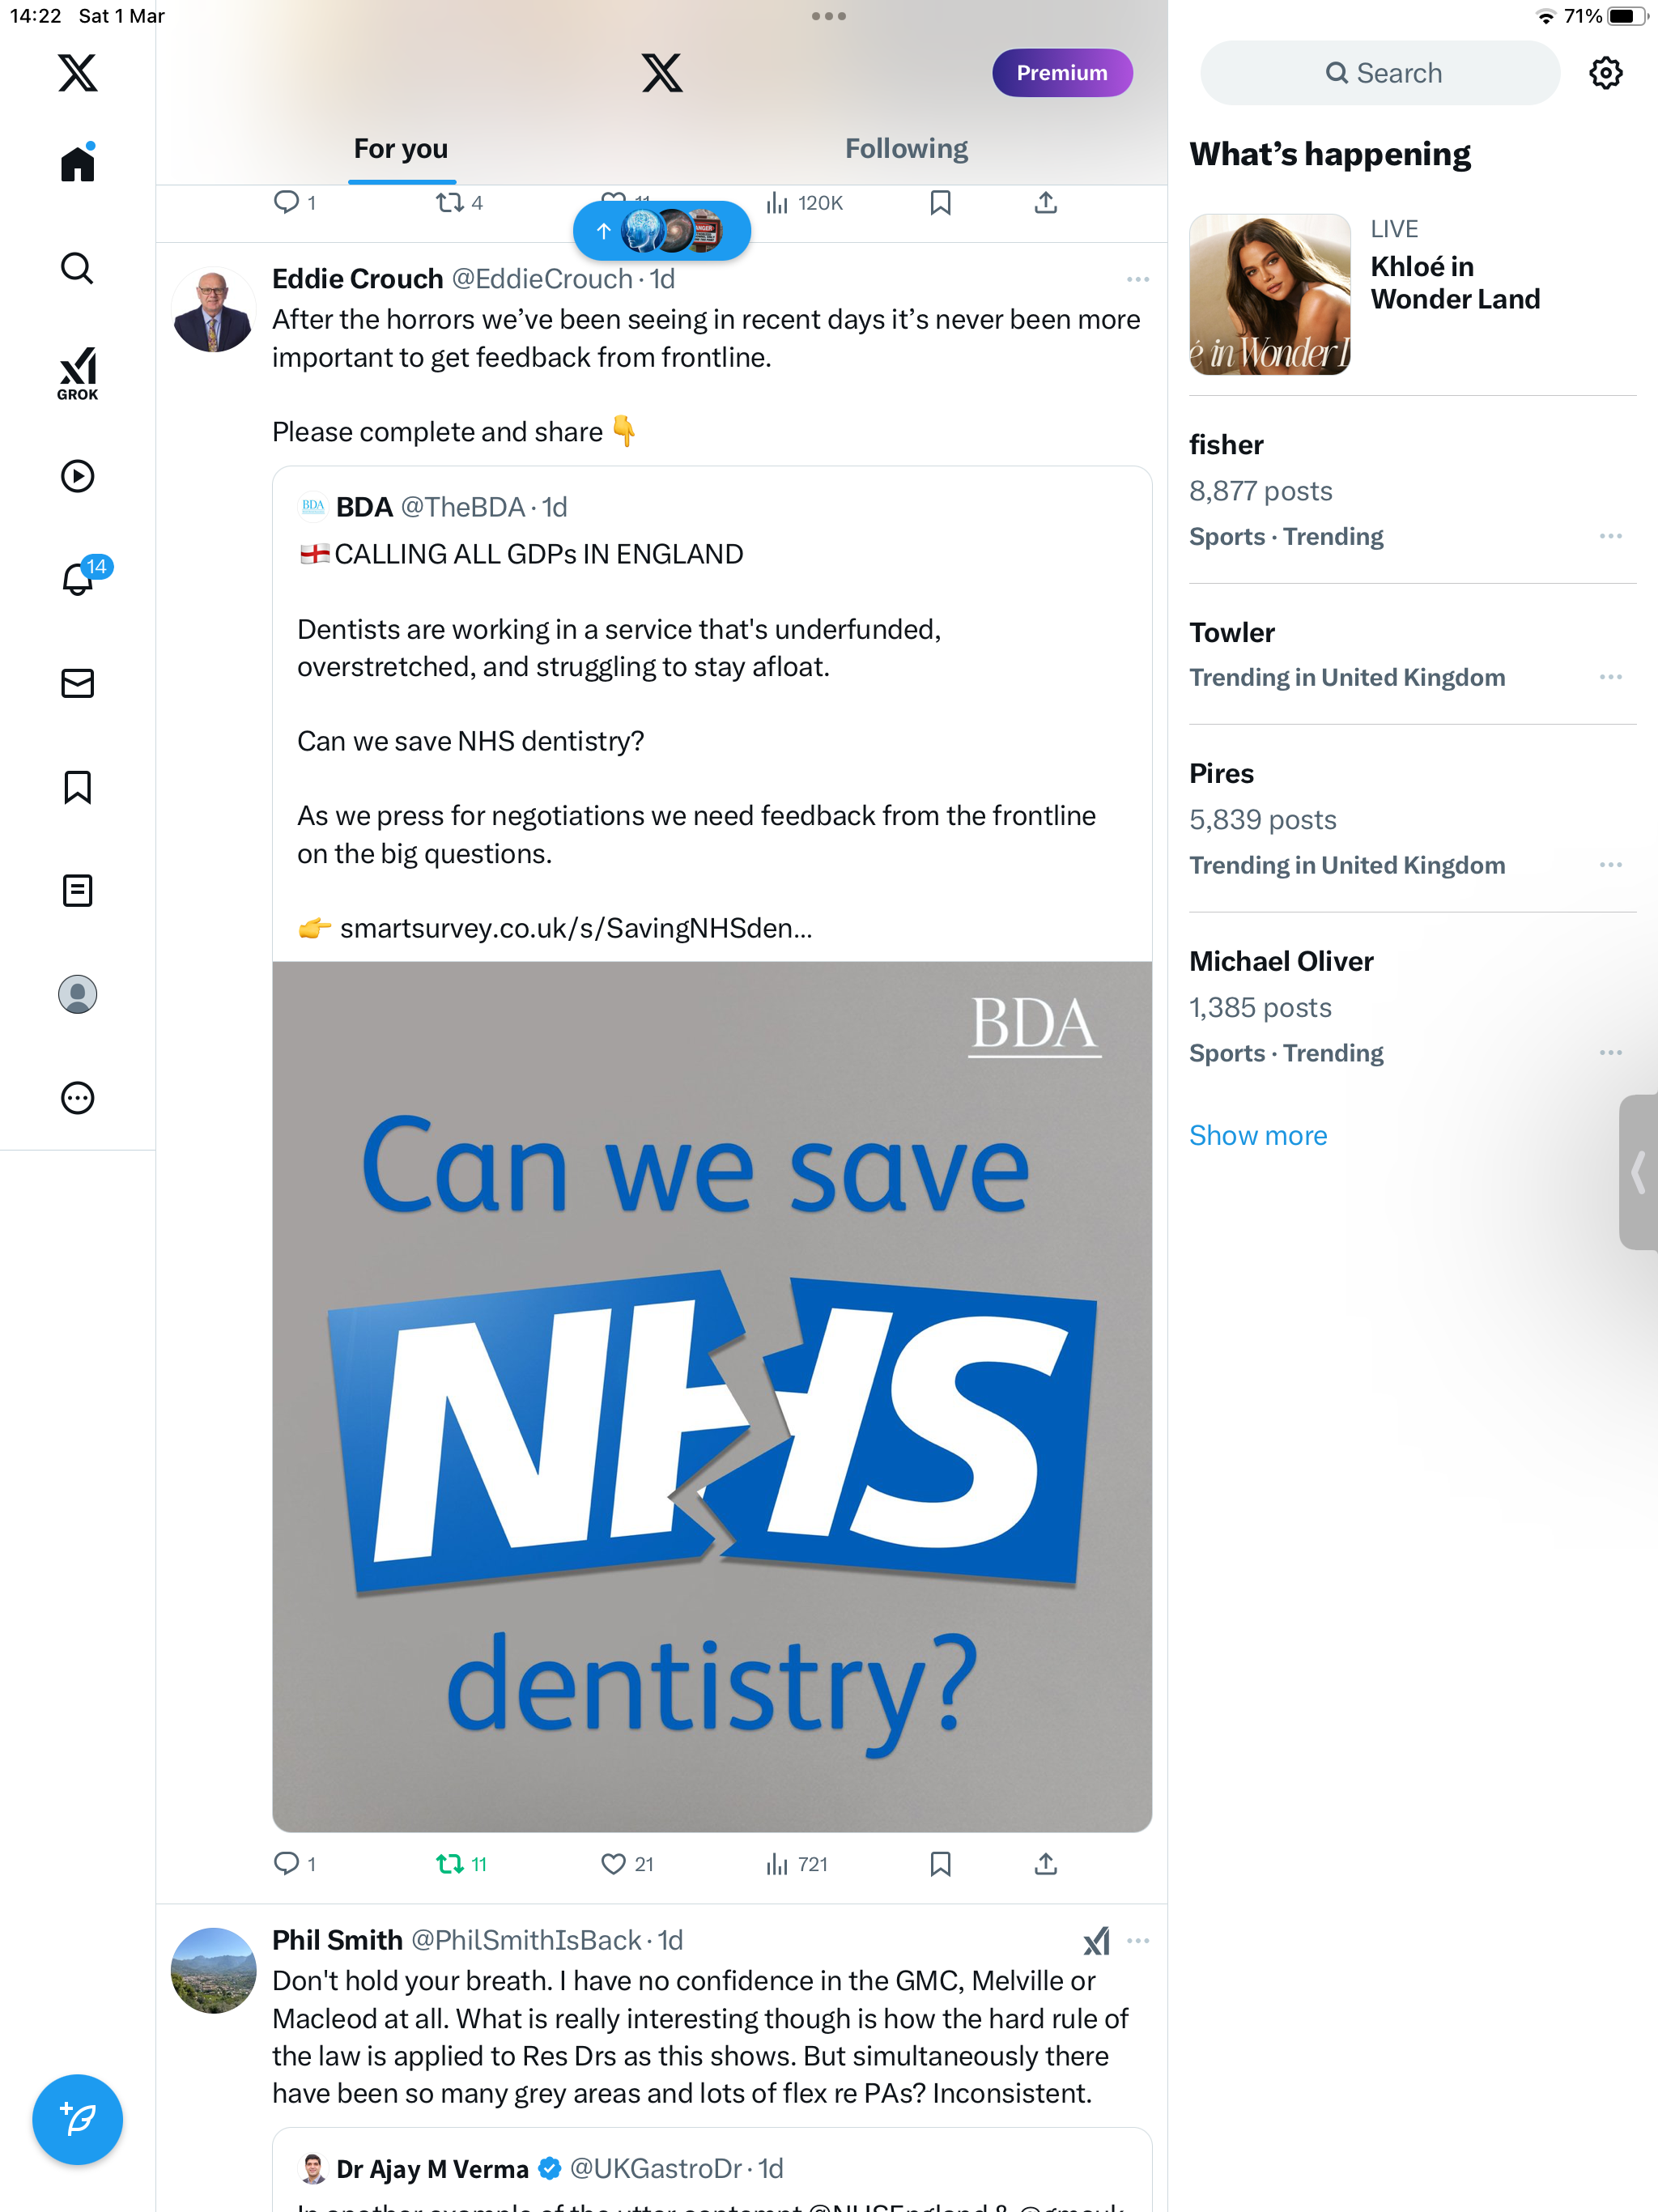Open the Messages envelope icon

click(x=77, y=683)
